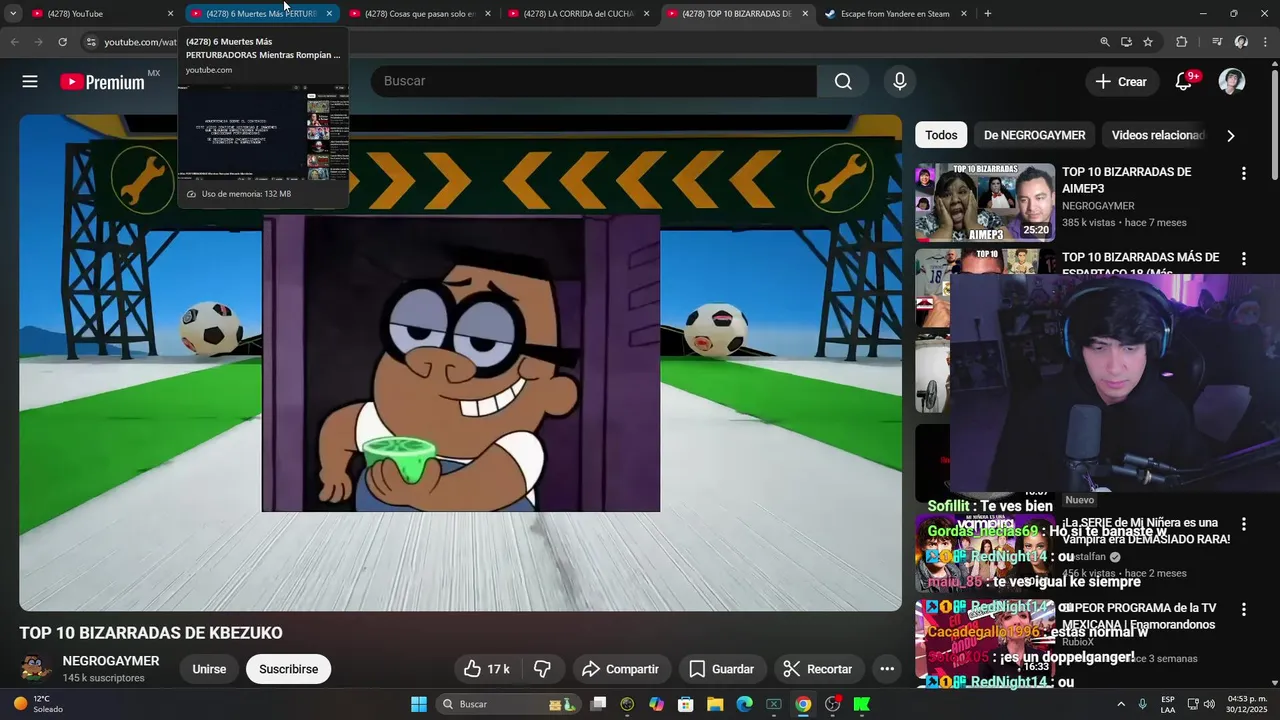Switch to the YouTube home tab

[100, 14]
